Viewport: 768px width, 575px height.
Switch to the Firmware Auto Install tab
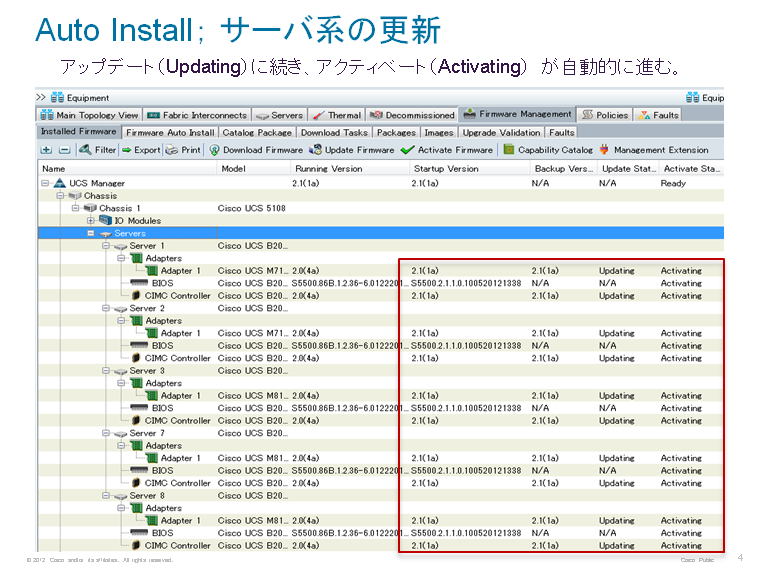tap(170, 132)
